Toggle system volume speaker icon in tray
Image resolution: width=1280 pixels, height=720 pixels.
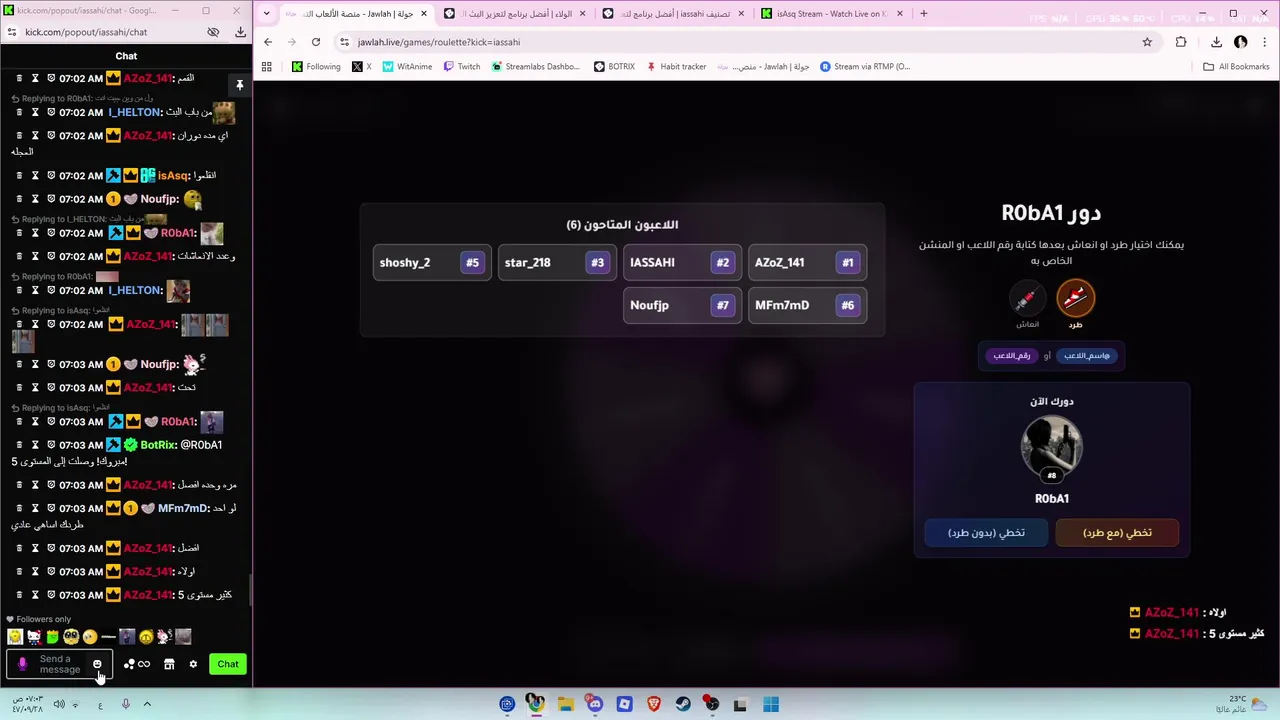pyautogui.click(x=58, y=704)
